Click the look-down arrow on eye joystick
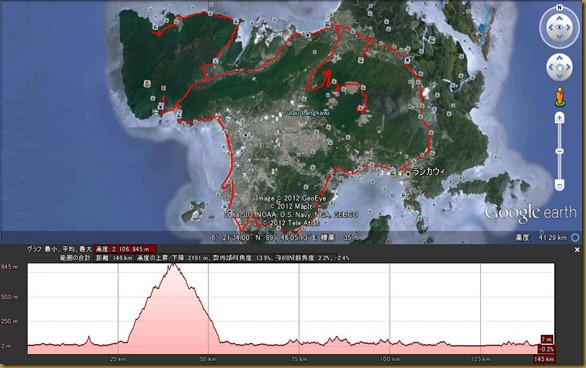 tap(559, 37)
